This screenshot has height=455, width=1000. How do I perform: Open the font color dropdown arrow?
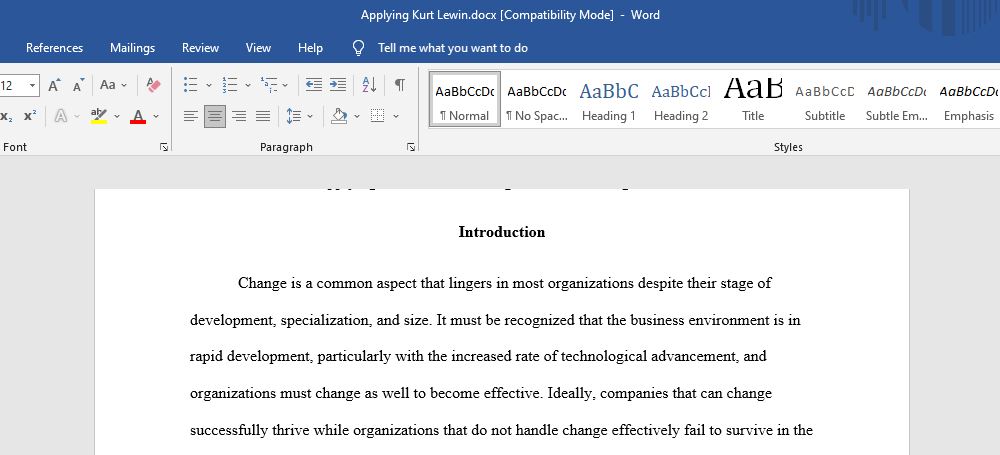tap(156, 116)
